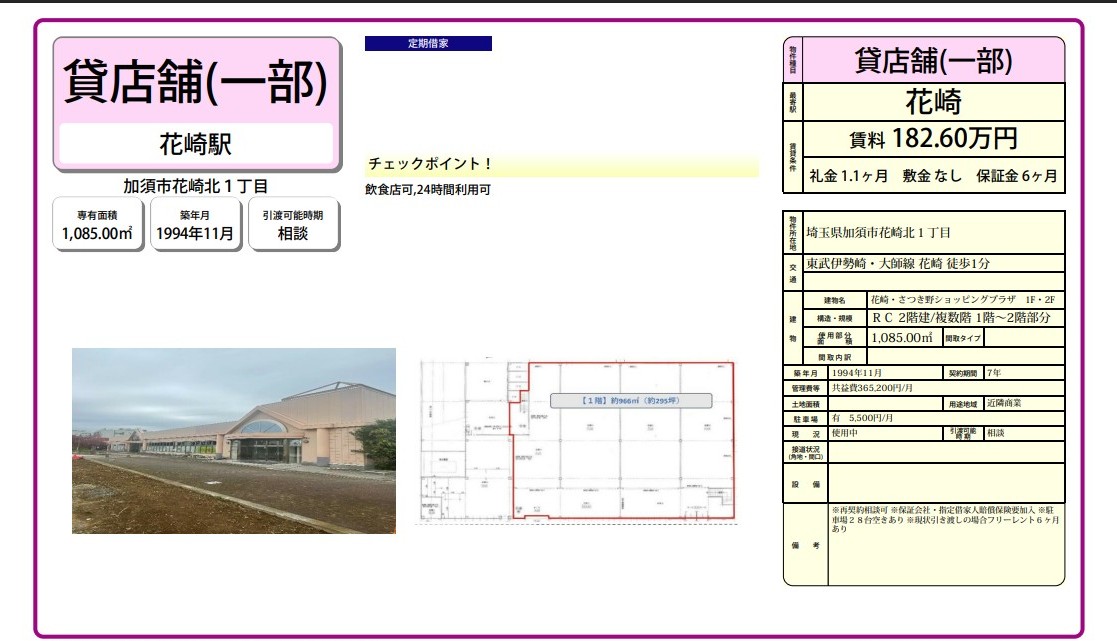This screenshot has height=641, width=1117.
Task: Select the 飲食店可,24時間利用可 text
Action: point(428,189)
